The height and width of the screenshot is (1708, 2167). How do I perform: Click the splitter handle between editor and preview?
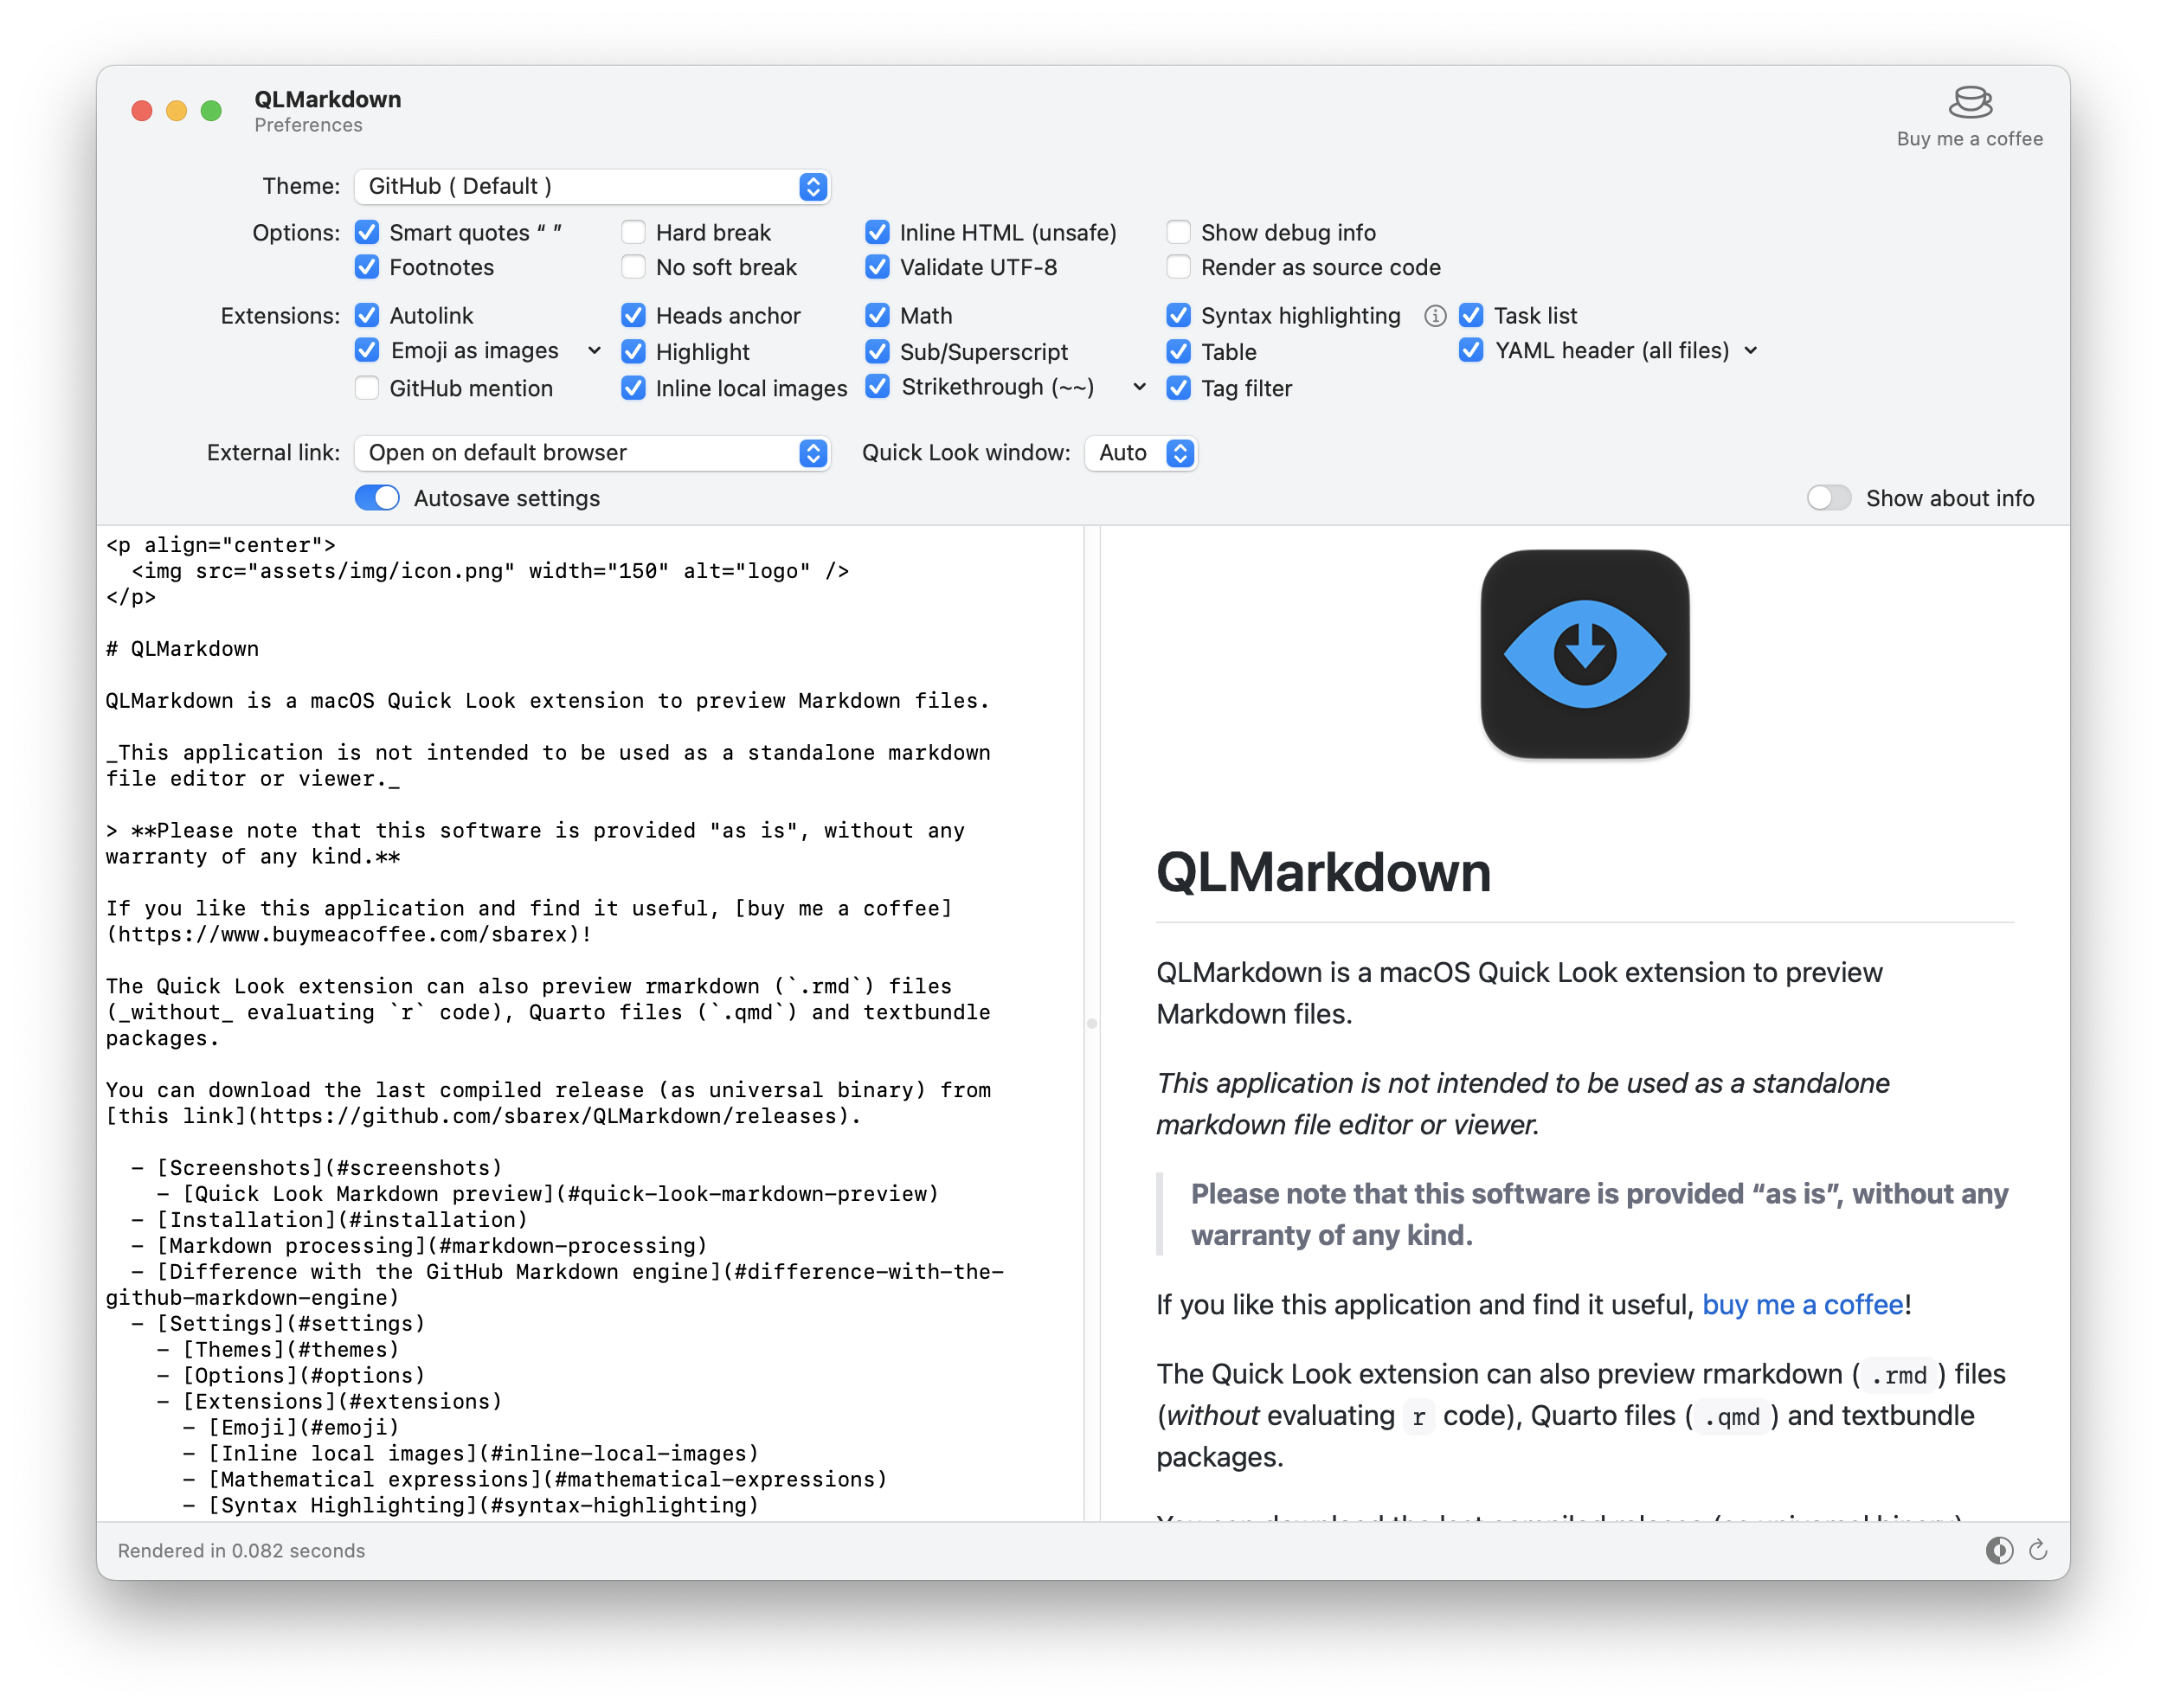(1091, 1023)
